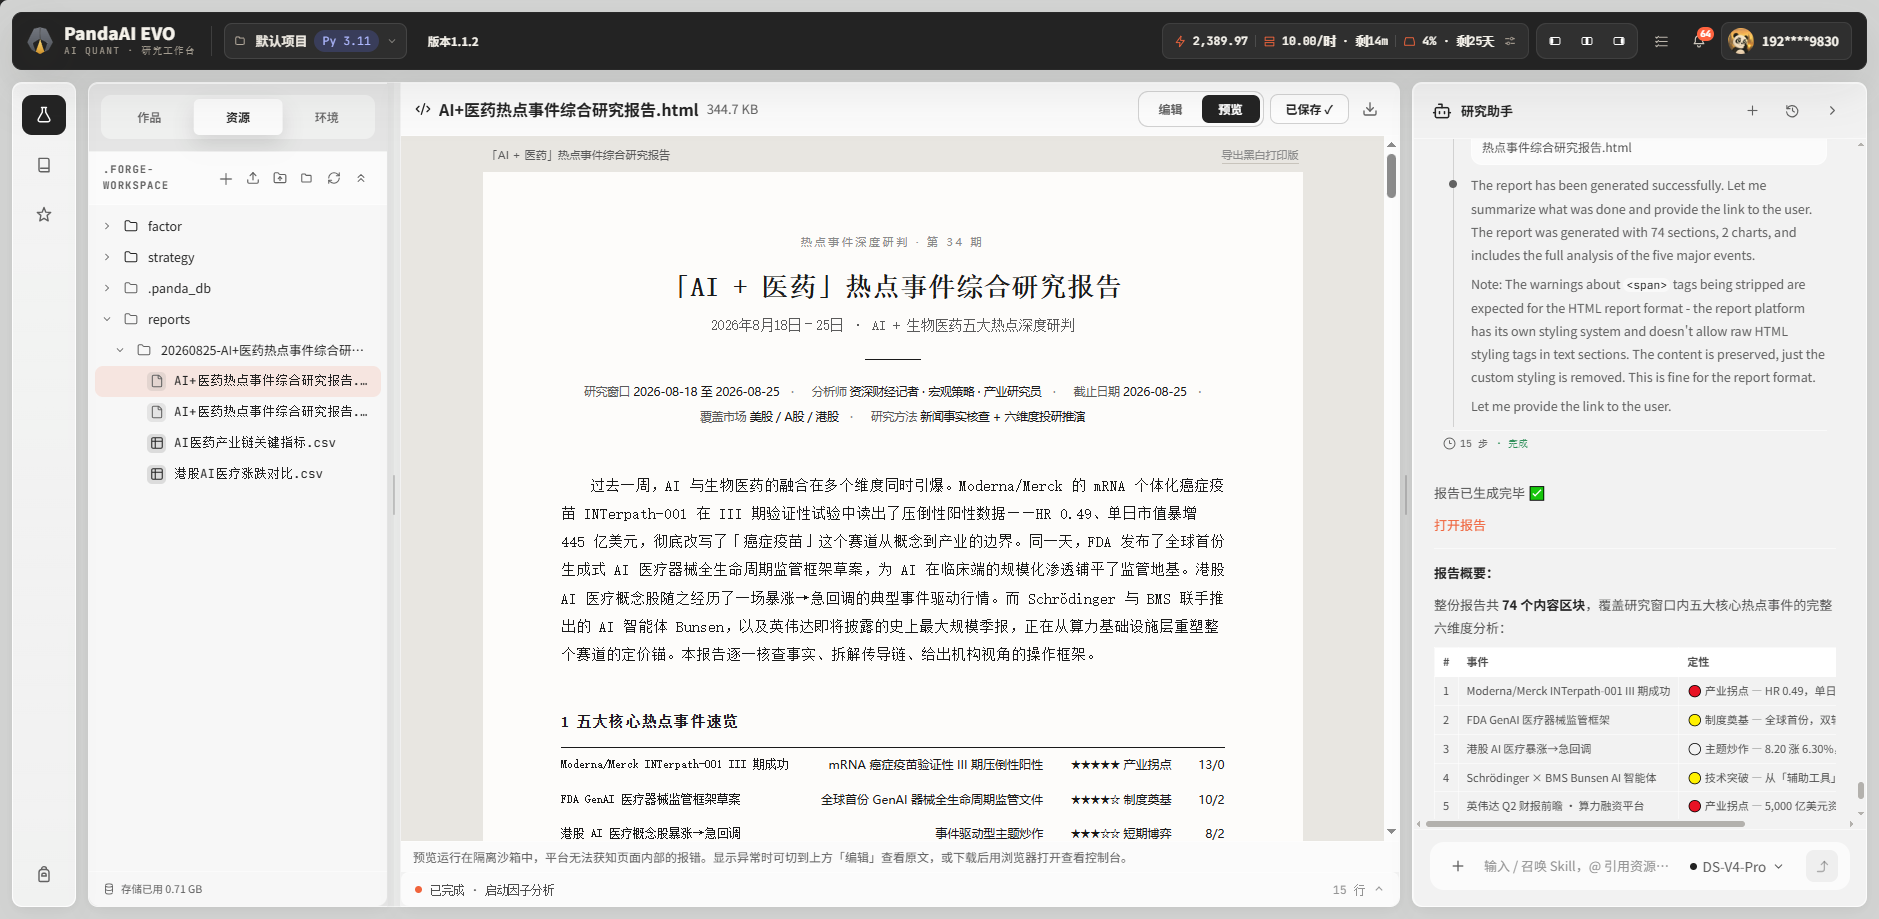Click the red dot for Moderna/Merck row
1879x919 pixels.
(1694, 691)
